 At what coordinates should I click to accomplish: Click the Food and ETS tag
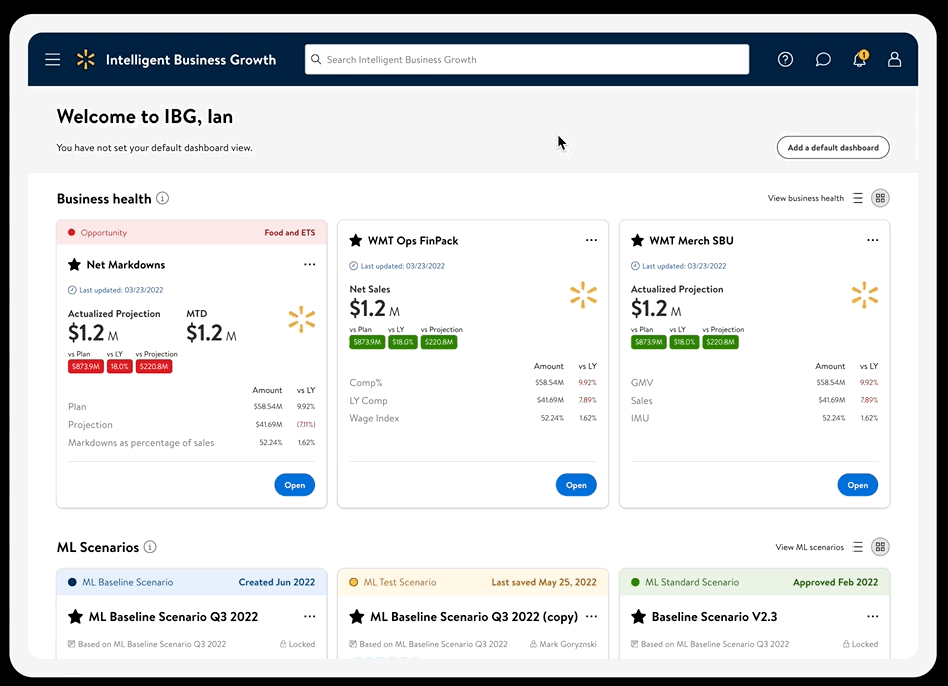290,233
